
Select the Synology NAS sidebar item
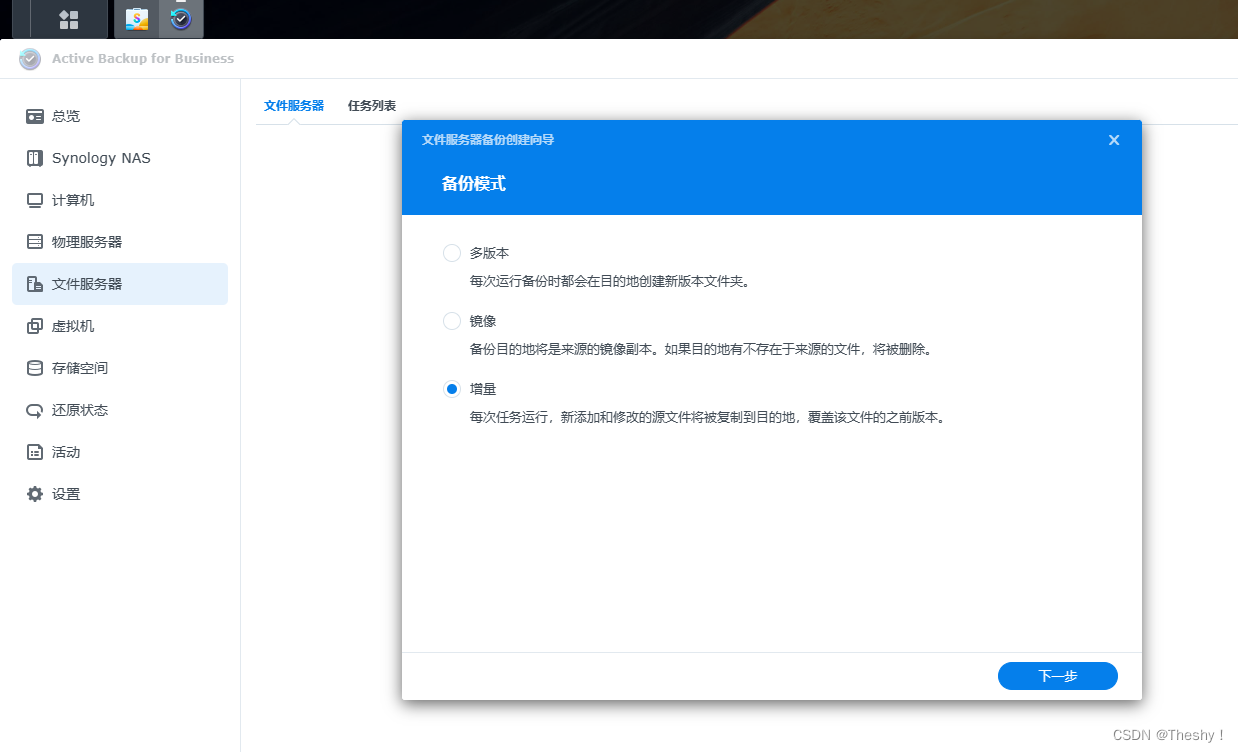point(101,158)
